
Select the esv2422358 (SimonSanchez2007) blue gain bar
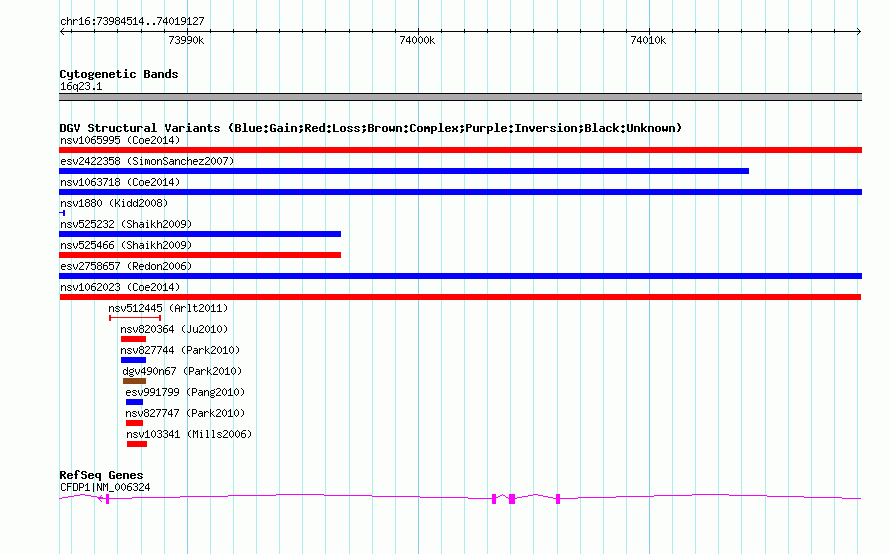[x=404, y=171]
